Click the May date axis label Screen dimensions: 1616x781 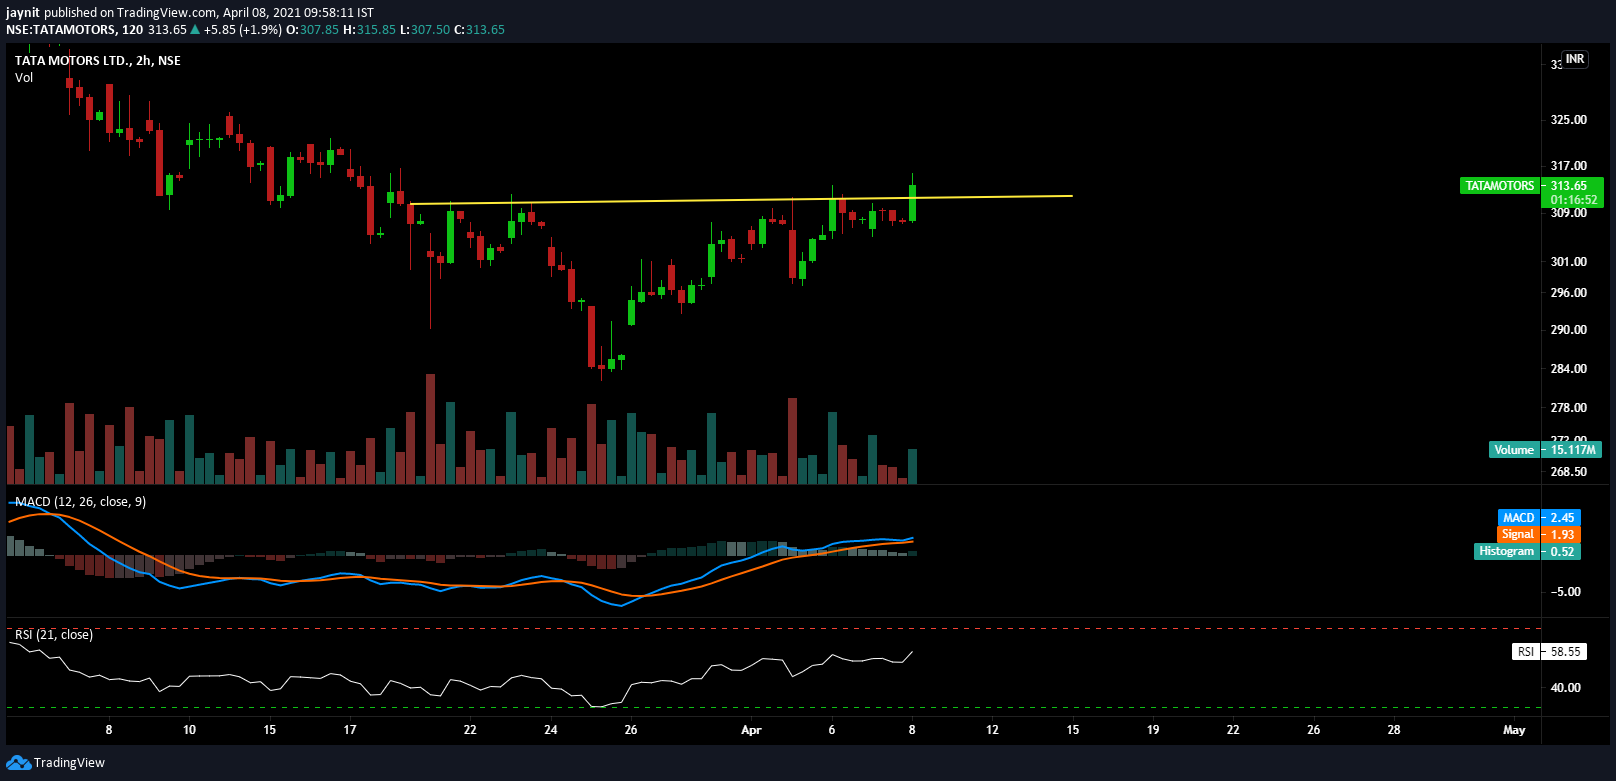(x=1514, y=730)
